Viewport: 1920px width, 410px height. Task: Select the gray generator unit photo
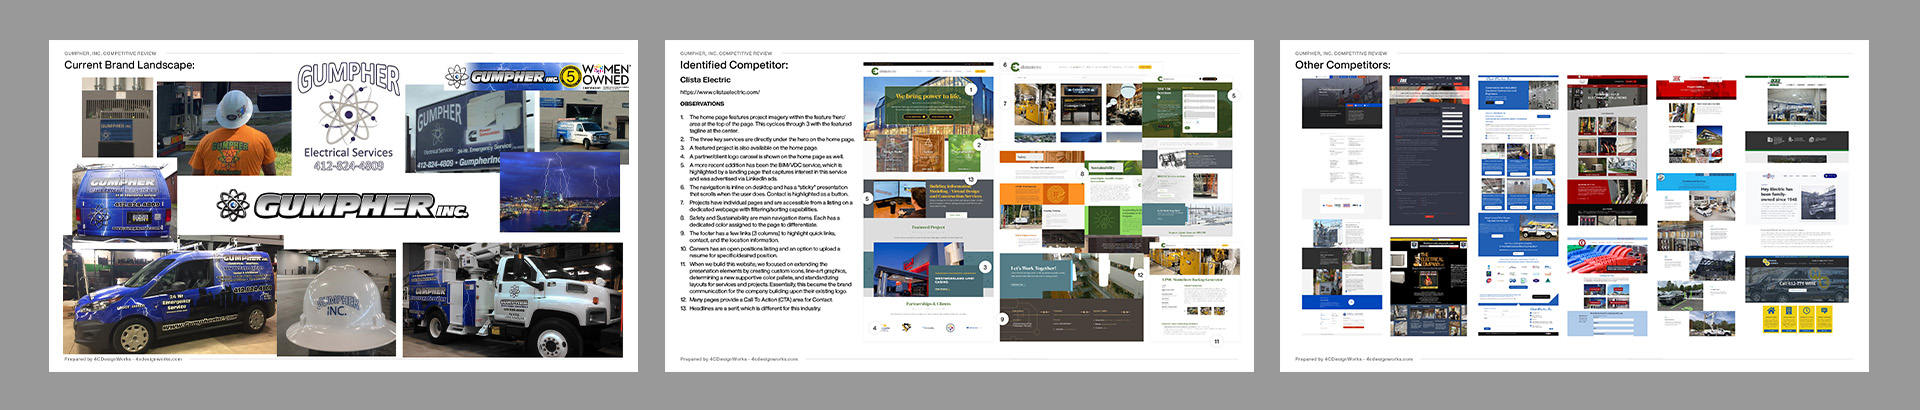(x=117, y=116)
